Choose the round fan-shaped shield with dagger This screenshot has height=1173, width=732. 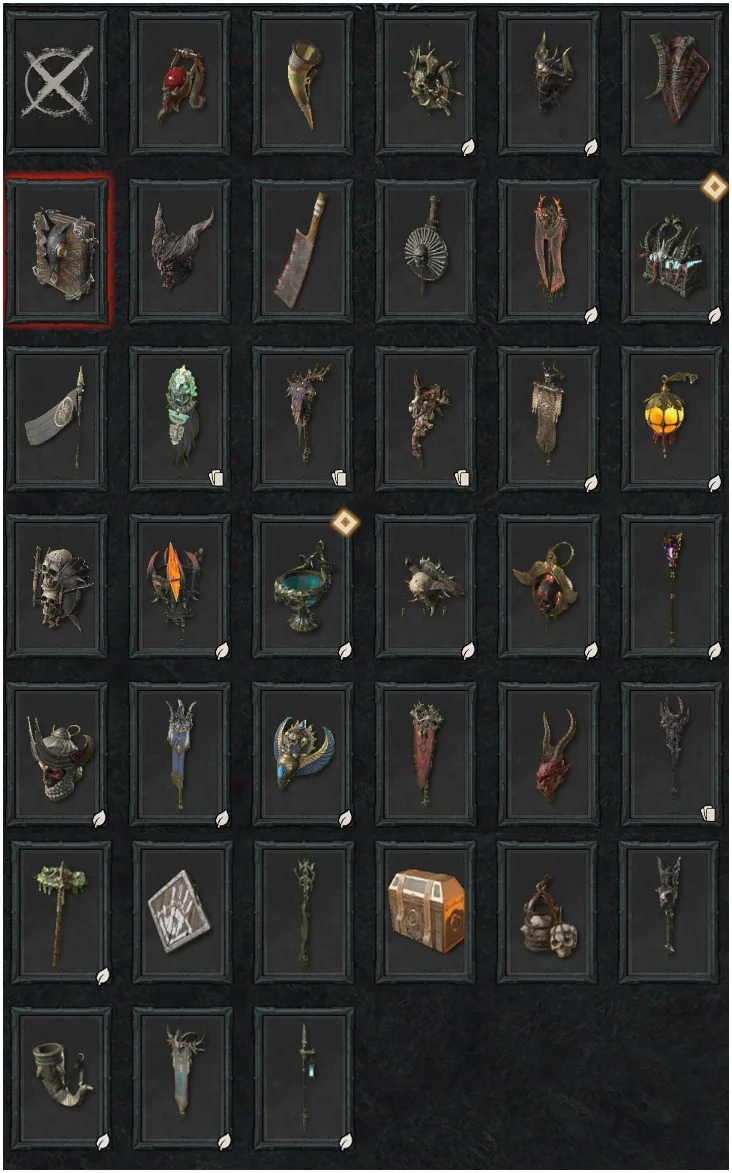[425, 251]
